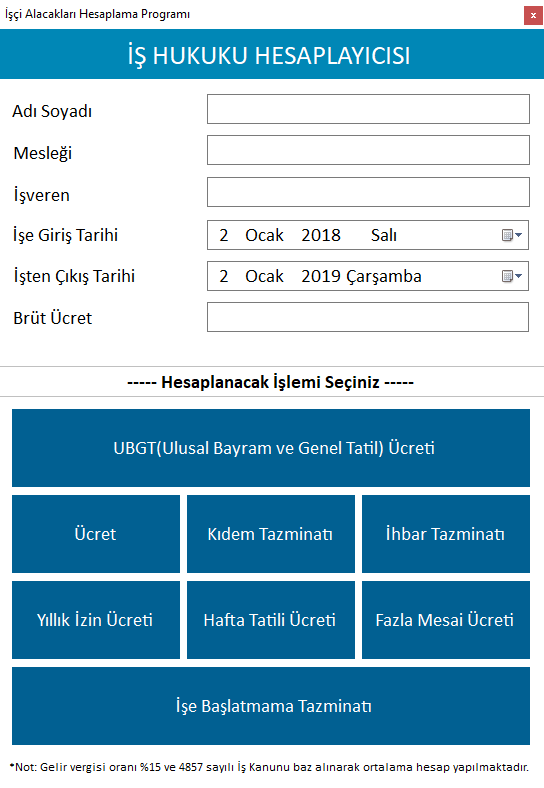Click the Brüt Ücret input field

pyautogui.click(x=368, y=317)
